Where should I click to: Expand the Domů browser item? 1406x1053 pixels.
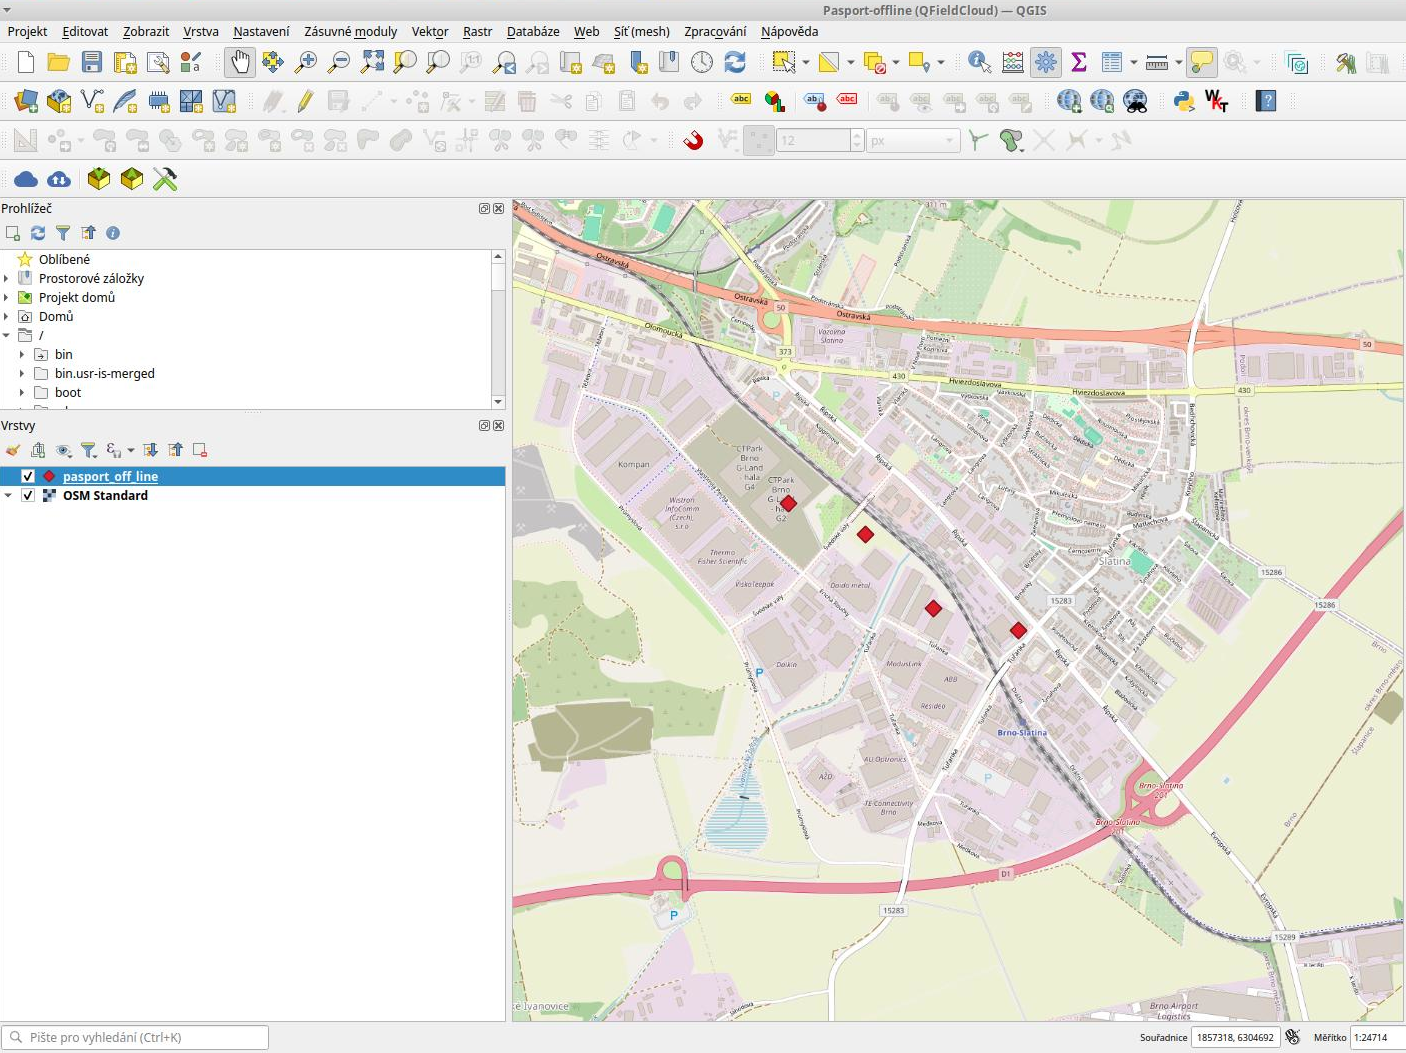pos(7,317)
